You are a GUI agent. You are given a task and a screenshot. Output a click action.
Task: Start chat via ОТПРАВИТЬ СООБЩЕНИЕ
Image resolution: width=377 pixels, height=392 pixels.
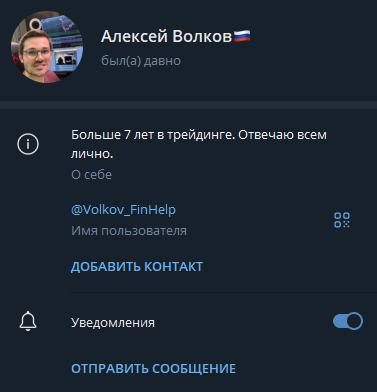point(153,369)
